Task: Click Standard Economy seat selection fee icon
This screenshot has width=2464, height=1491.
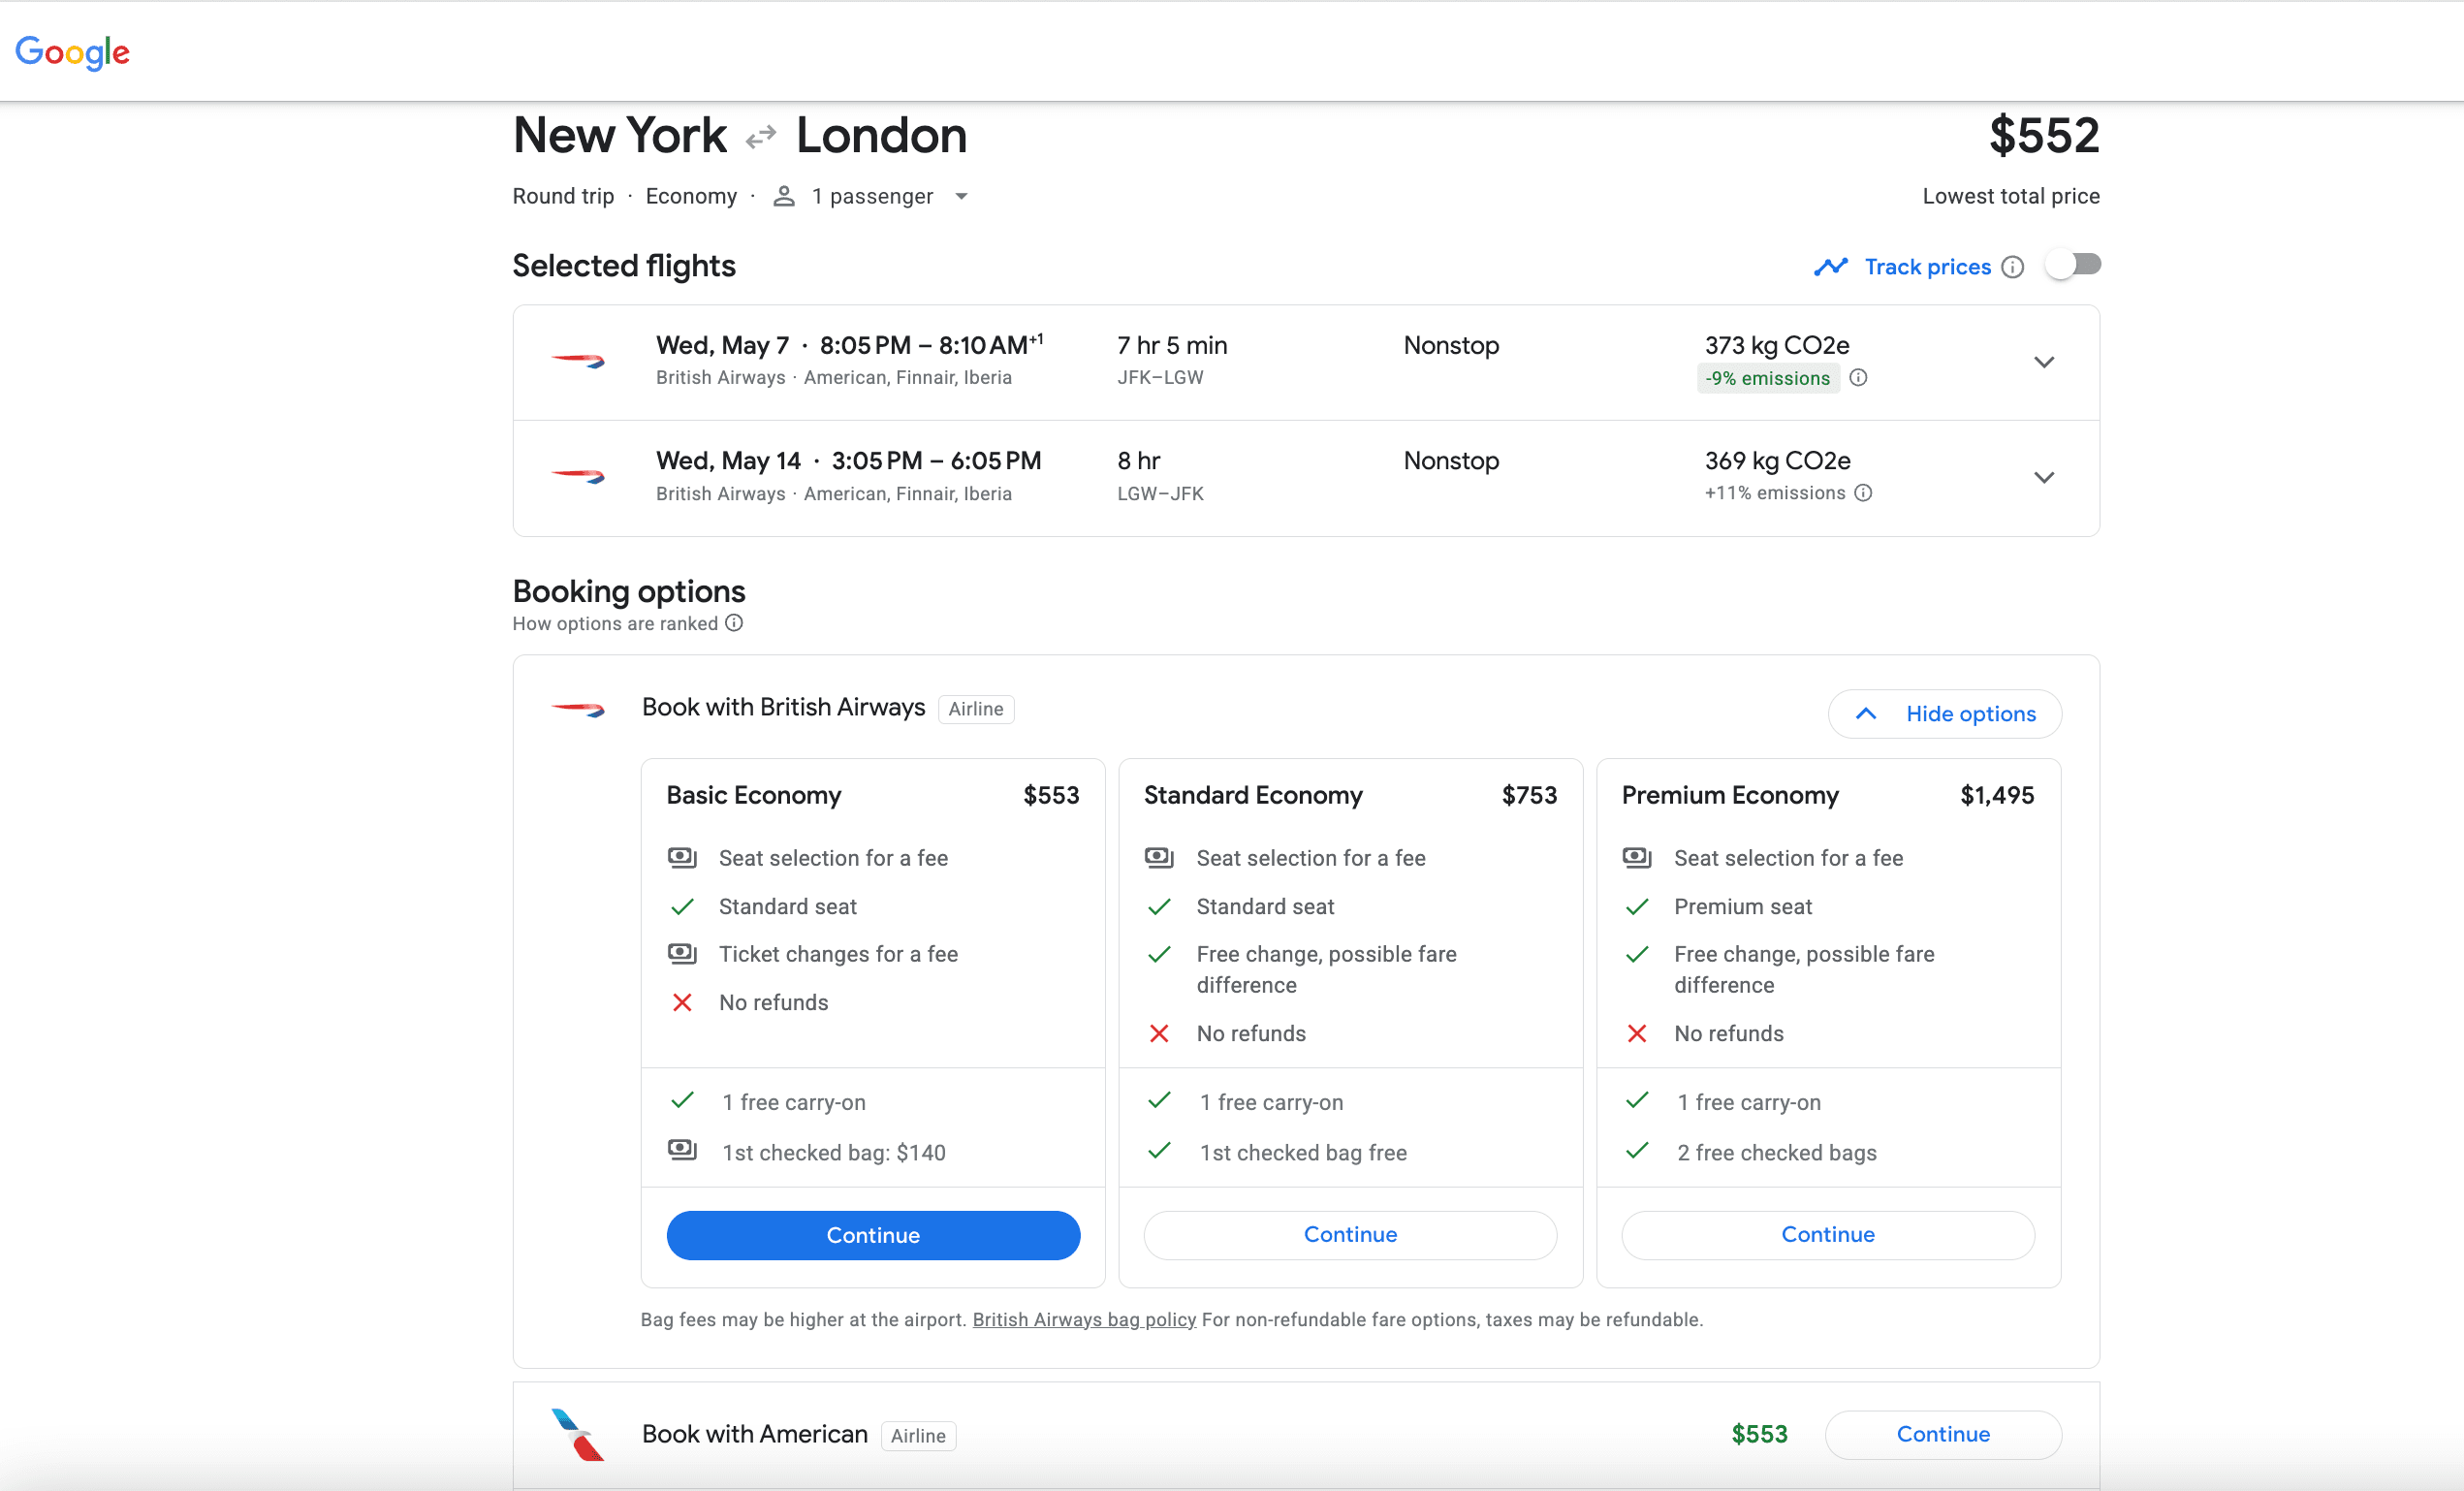Action: pos(1159,857)
